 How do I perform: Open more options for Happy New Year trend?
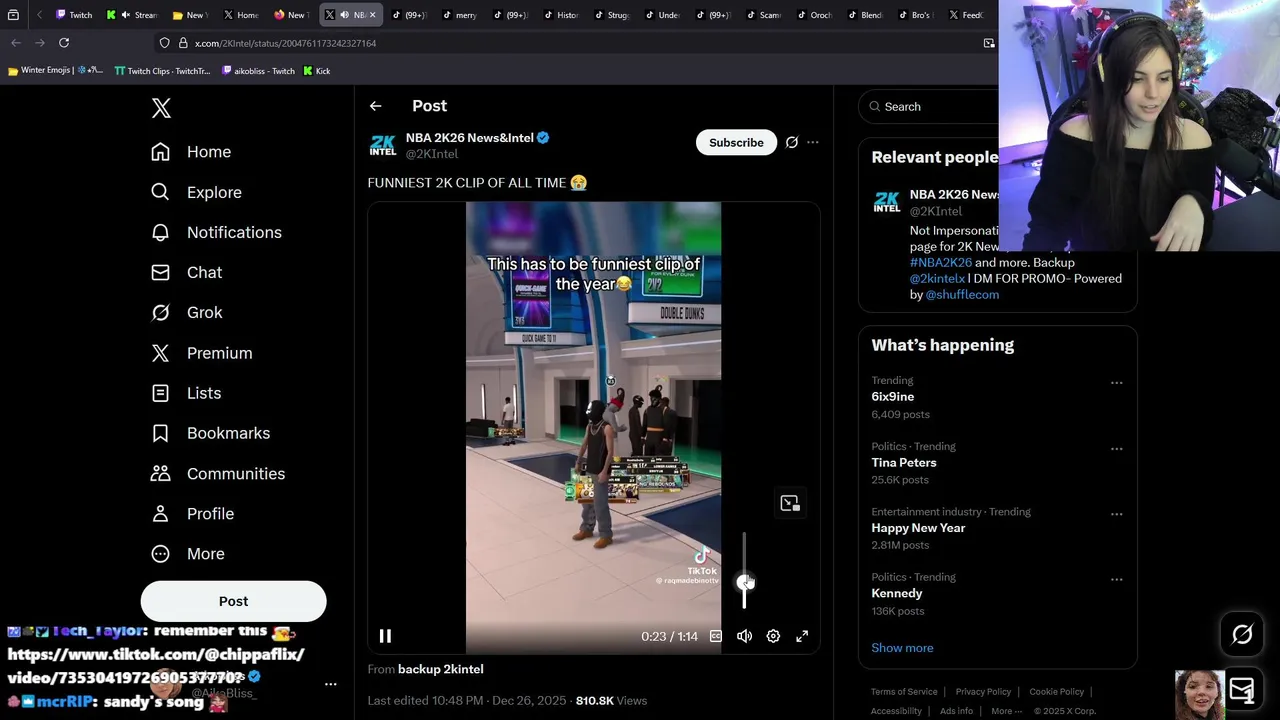[1116, 514]
